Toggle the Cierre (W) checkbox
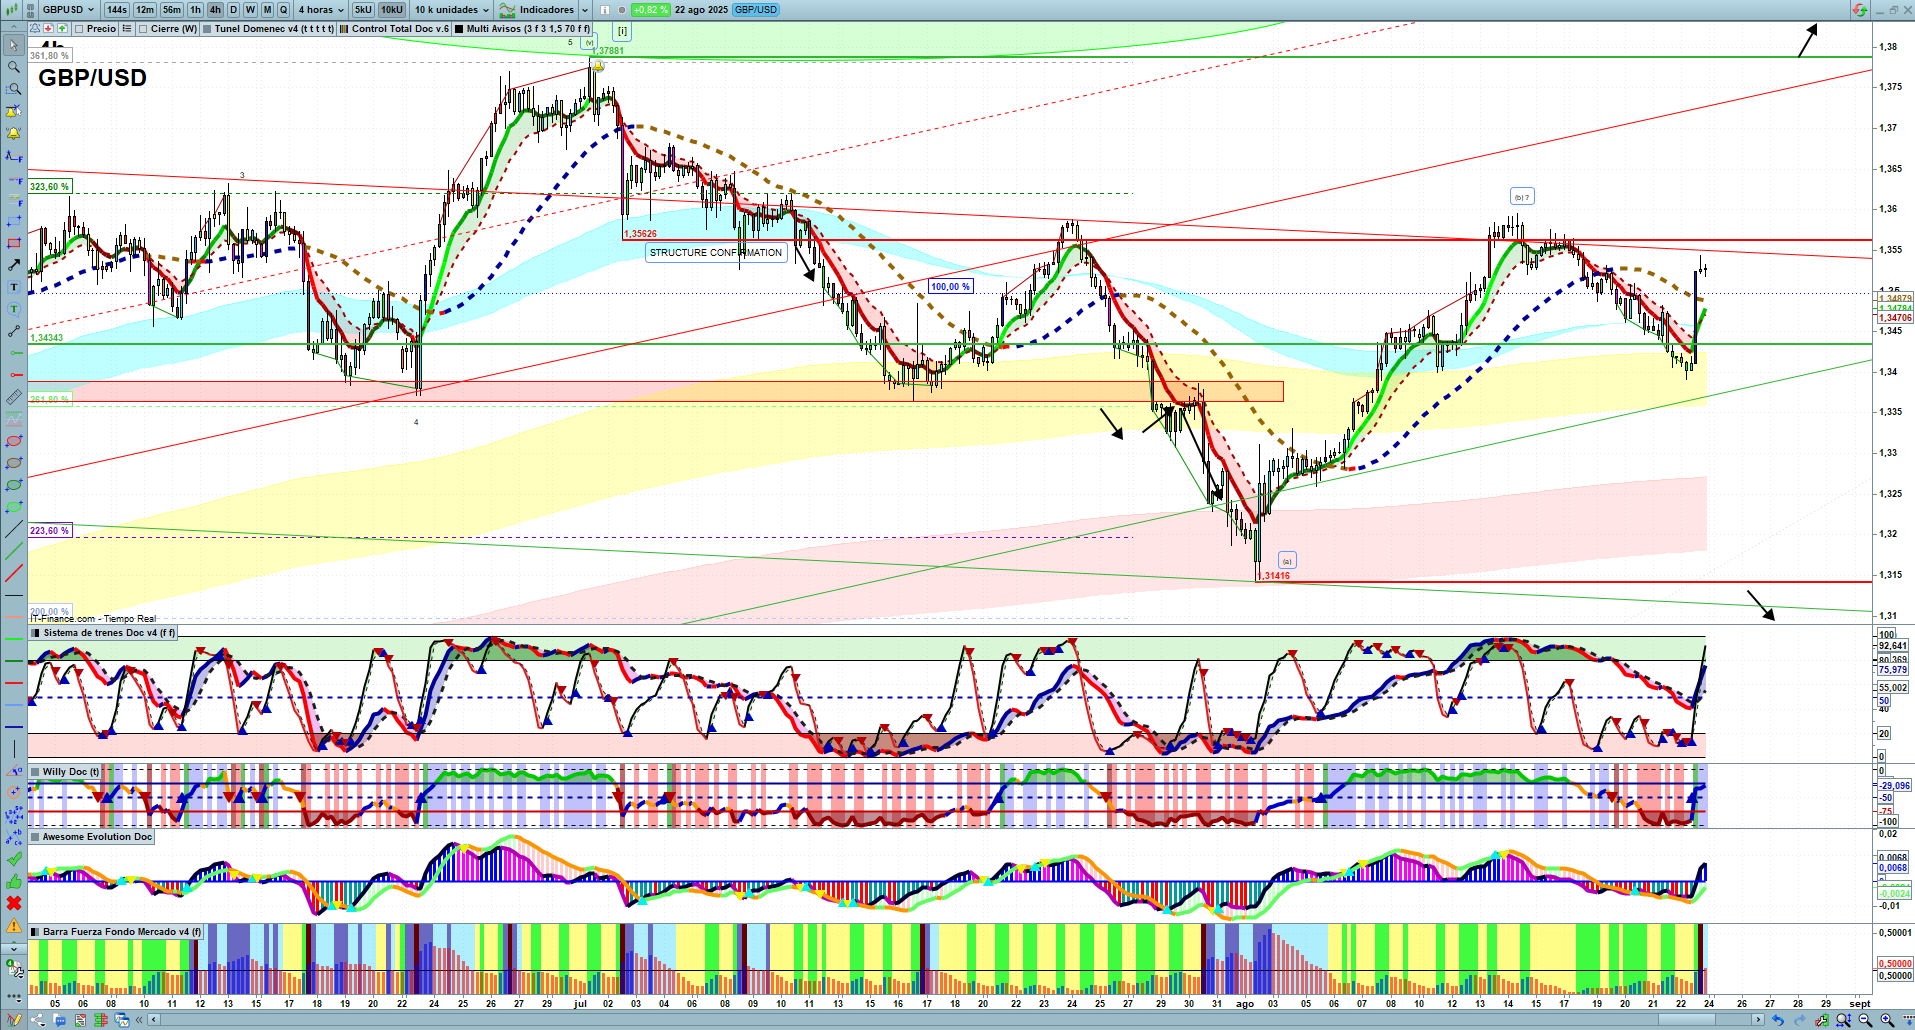This screenshot has width=1915, height=1030. point(143,29)
